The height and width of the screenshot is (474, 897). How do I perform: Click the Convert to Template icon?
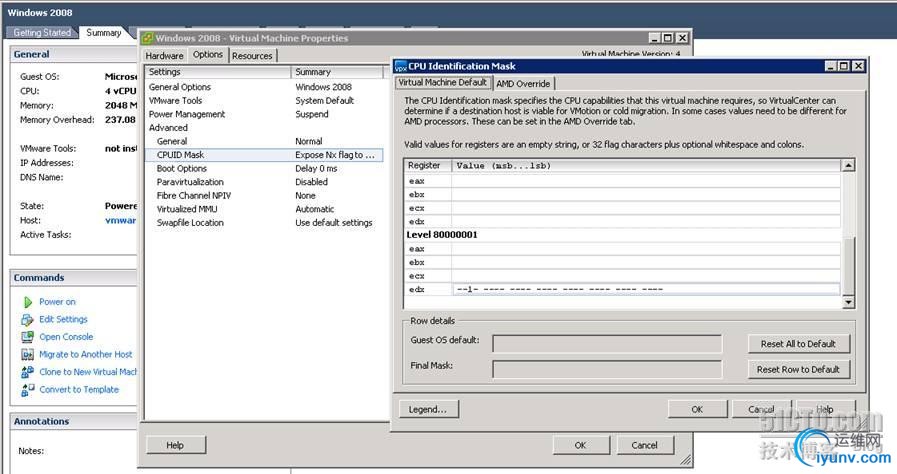click(27, 390)
